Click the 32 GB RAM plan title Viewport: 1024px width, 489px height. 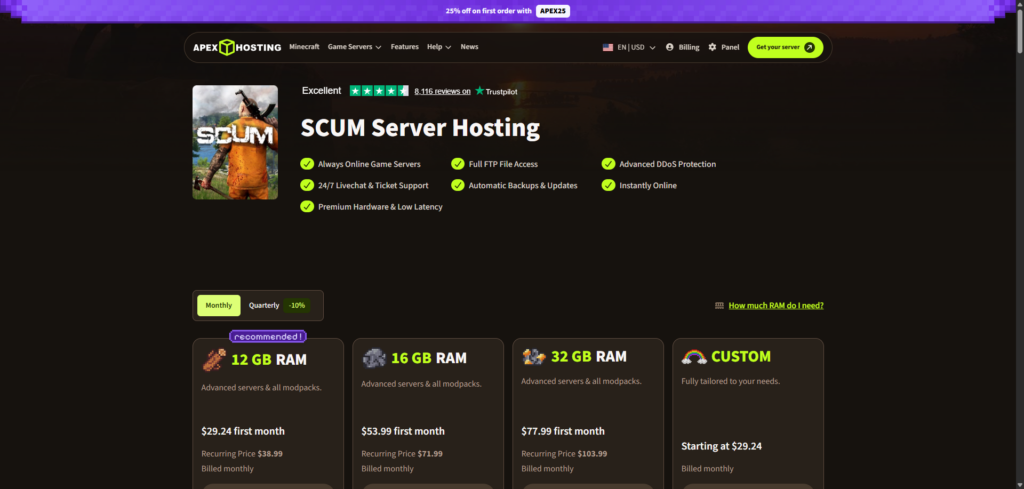tap(589, 356)
